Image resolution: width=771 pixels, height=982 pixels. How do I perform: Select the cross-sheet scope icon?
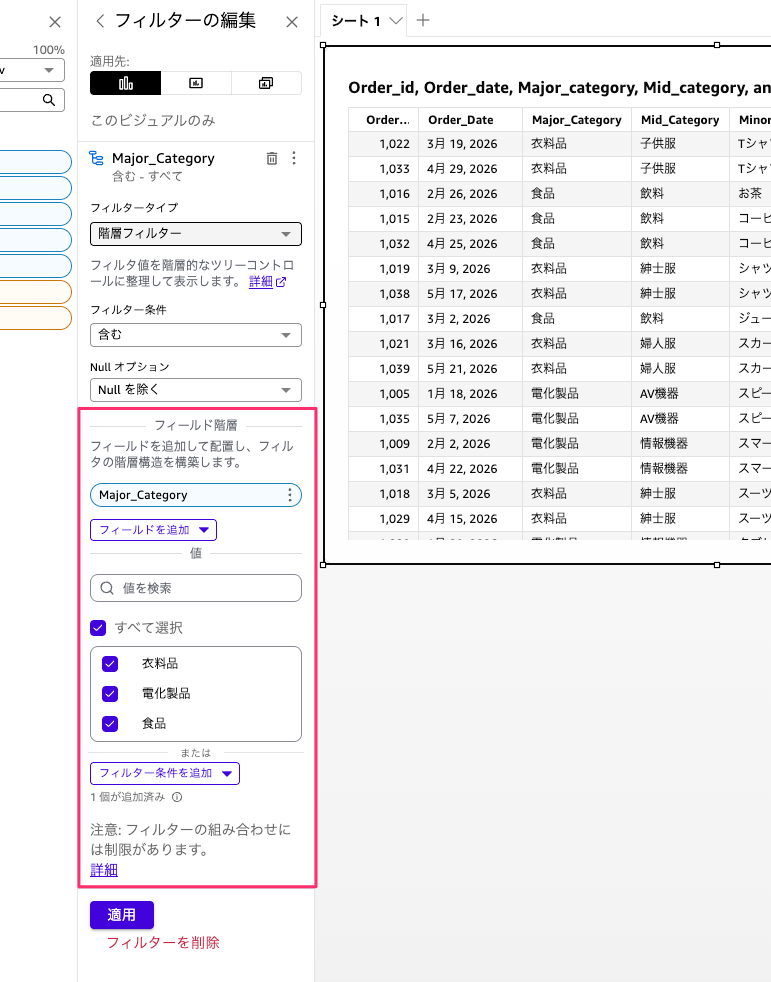point(266,83)
